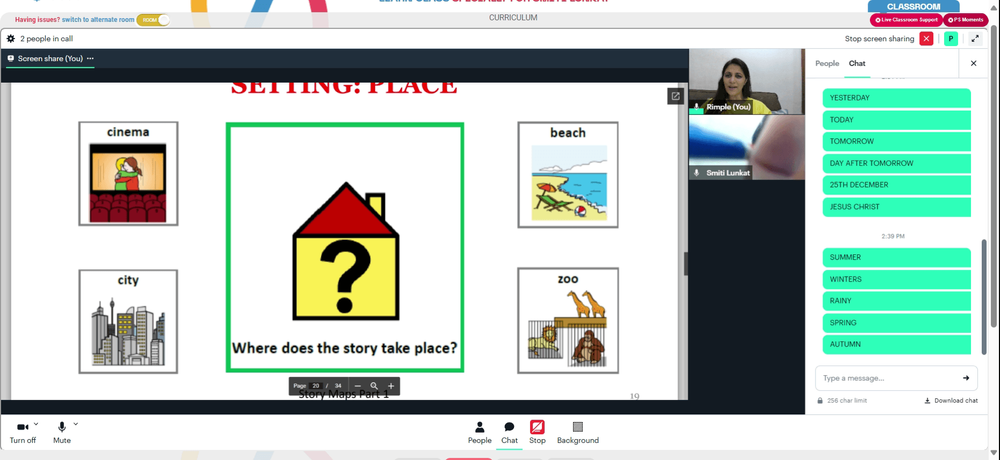Click the chat panel vertical scrollbar

[984, 297]
